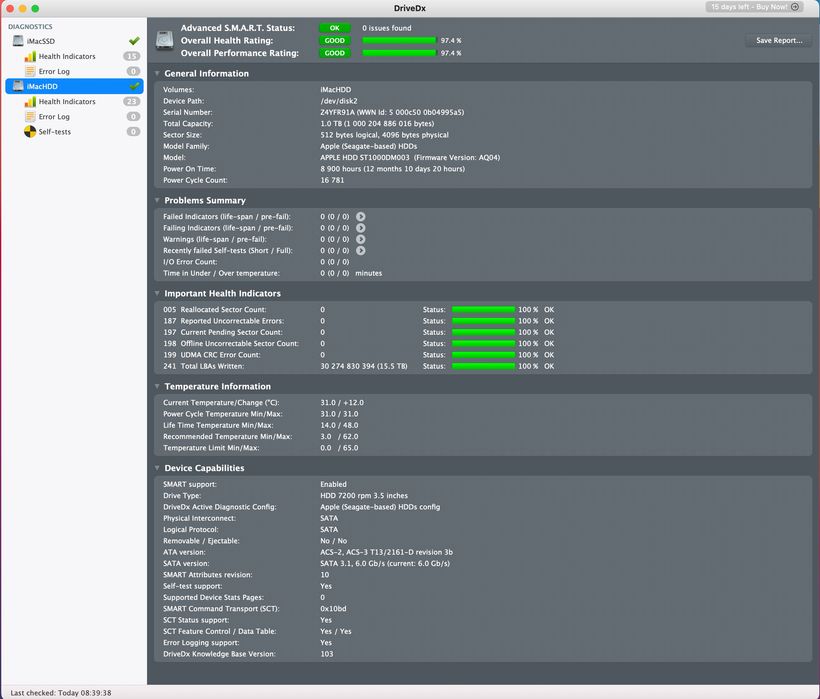
Task: Click the iMacHDD drive icon in sidebar
Action: click(18, 86)
